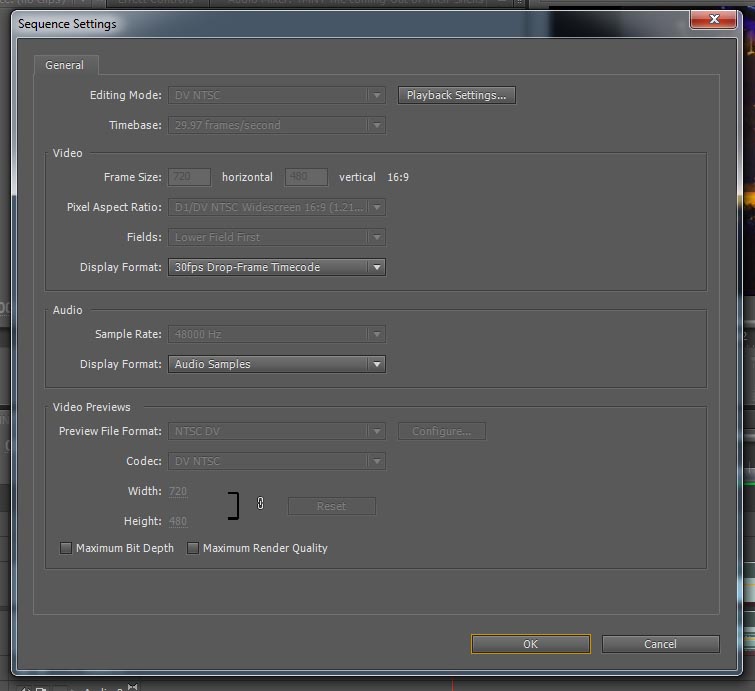Click the 16:9 aspect ratio text
The image size is (755, 691).
(398, 177)
